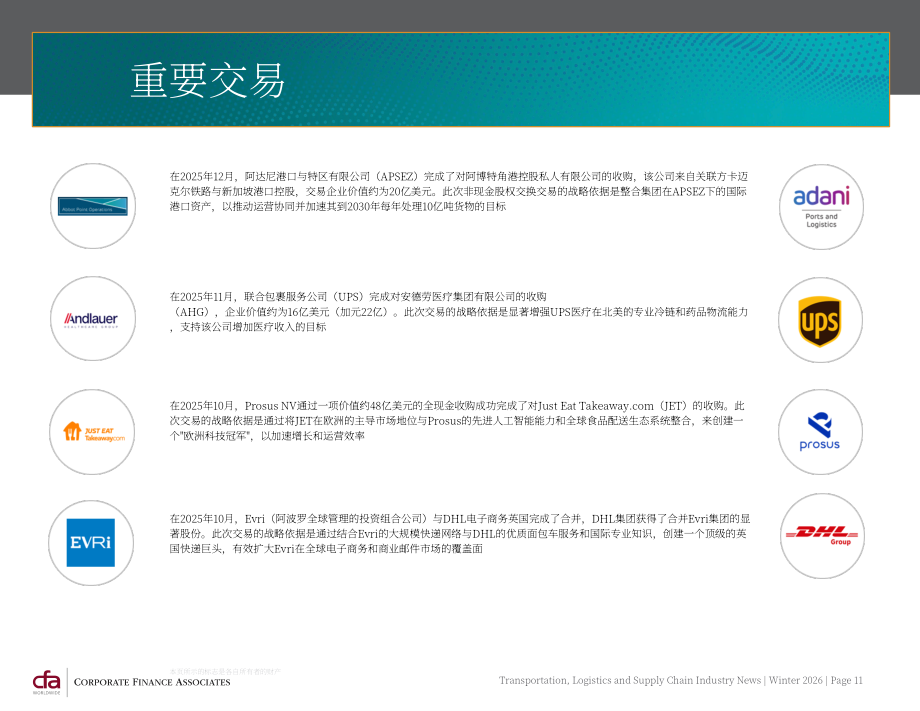Select the APSEZ acquisition paragraph text
The width and height of the screenshot is (920, 711).
click(459, 191)
